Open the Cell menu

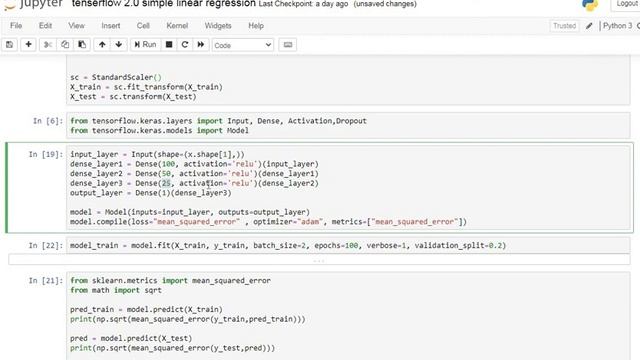click(x=143, y=26)
